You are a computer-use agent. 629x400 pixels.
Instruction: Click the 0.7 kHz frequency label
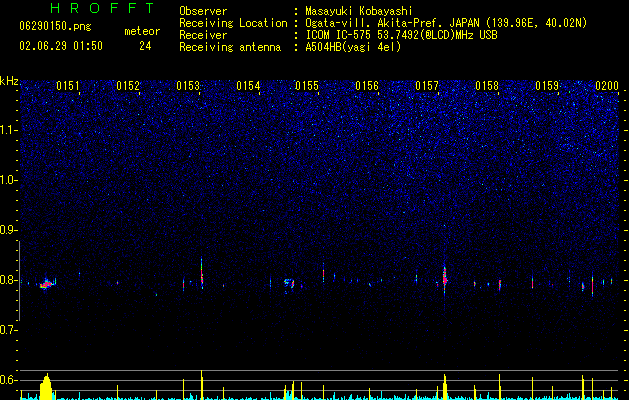coord(8,330)
